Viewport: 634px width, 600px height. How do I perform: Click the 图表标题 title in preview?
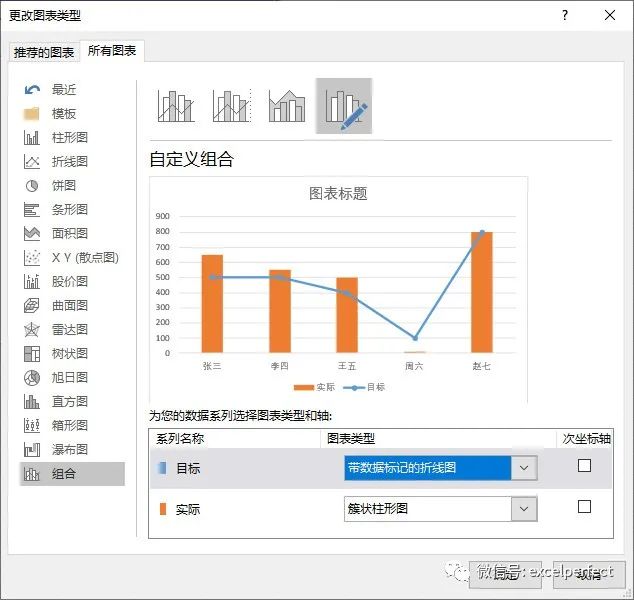338,193
